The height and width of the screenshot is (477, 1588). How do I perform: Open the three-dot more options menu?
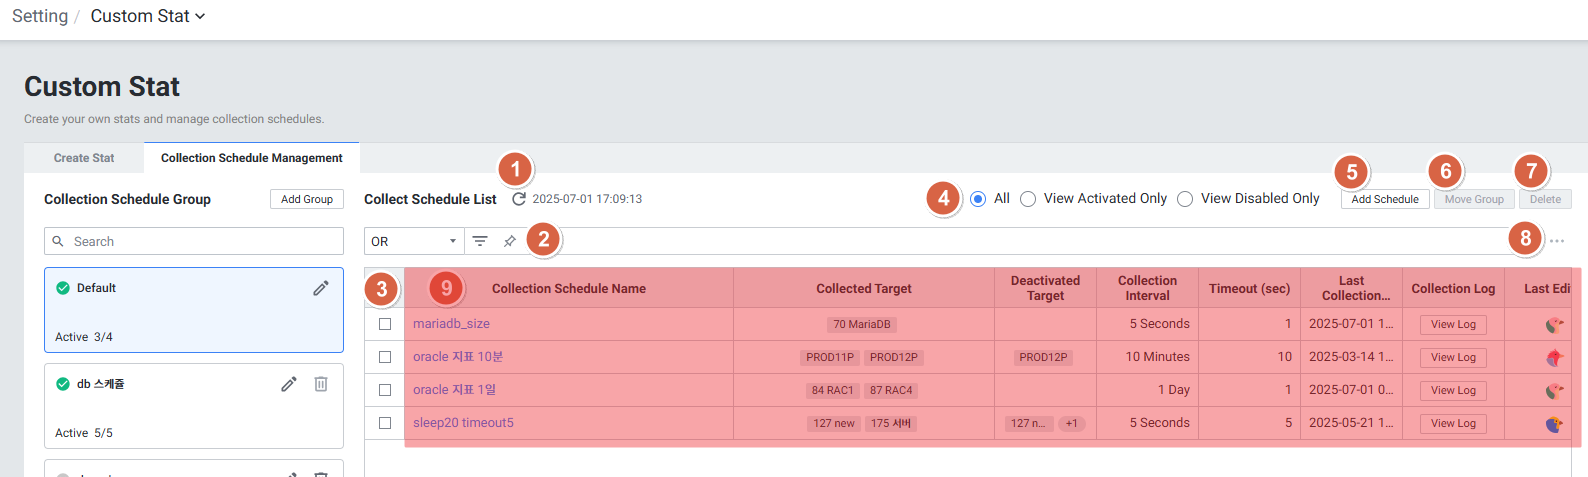[1557, 241]
